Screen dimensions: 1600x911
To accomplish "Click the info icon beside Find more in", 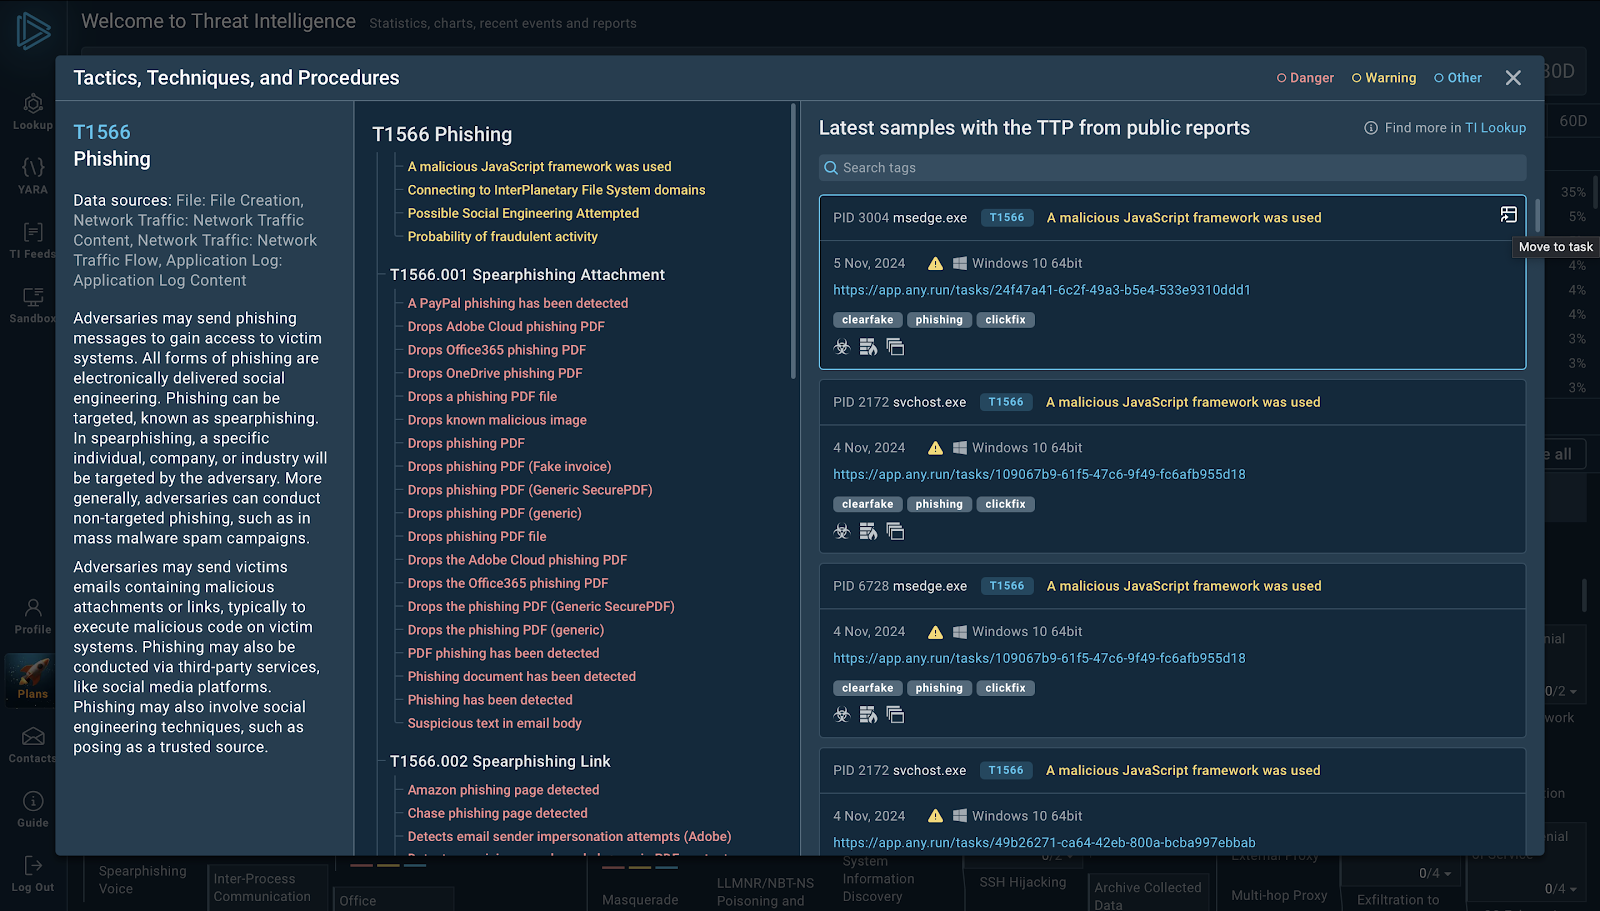I will point(1371,128).
